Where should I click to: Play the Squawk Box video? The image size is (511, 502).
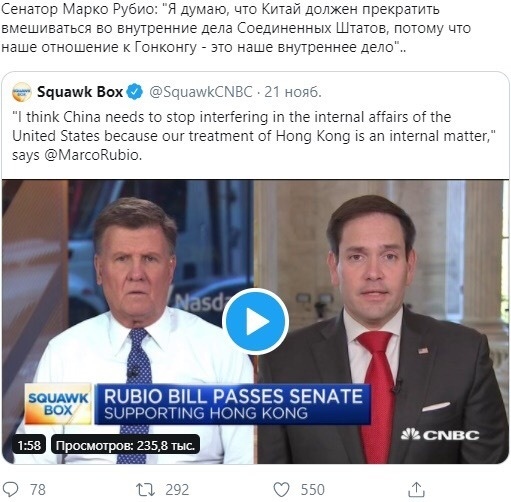[255, 322]
